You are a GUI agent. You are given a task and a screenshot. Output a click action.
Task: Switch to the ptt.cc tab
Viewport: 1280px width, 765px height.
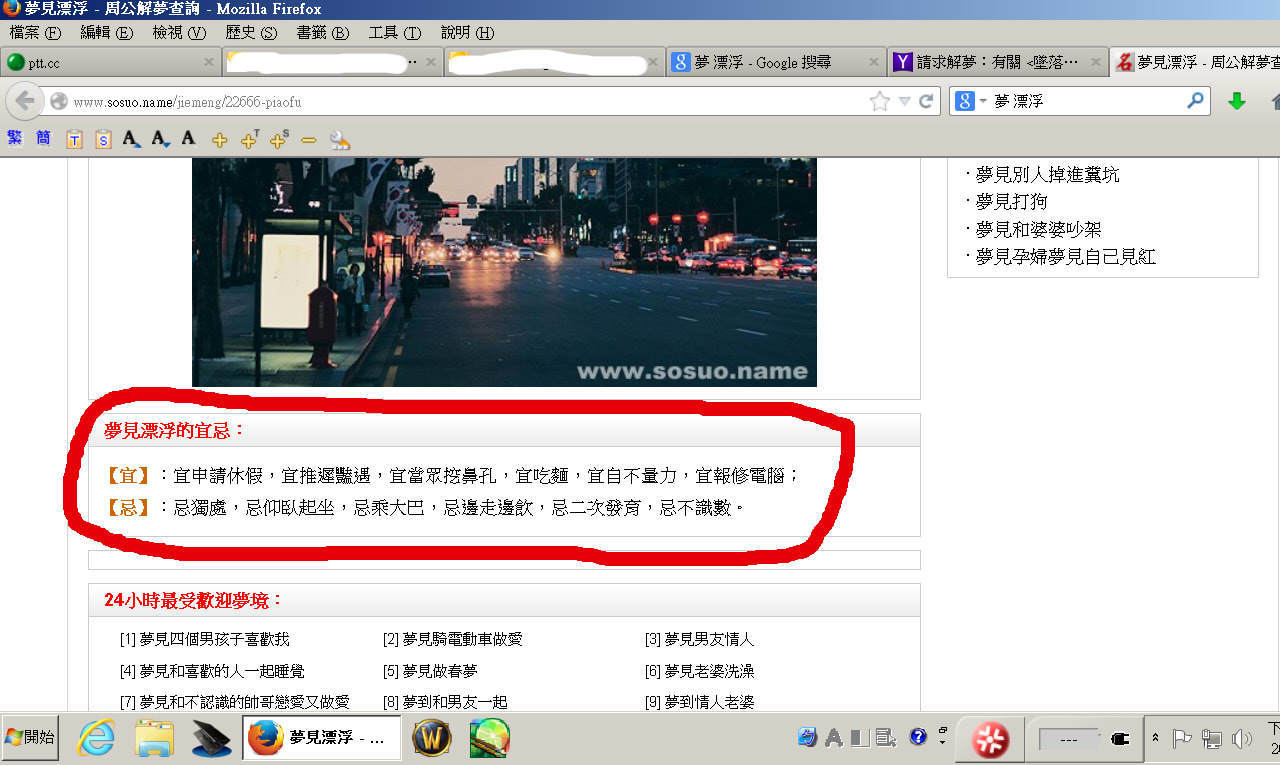coord(110,62)
